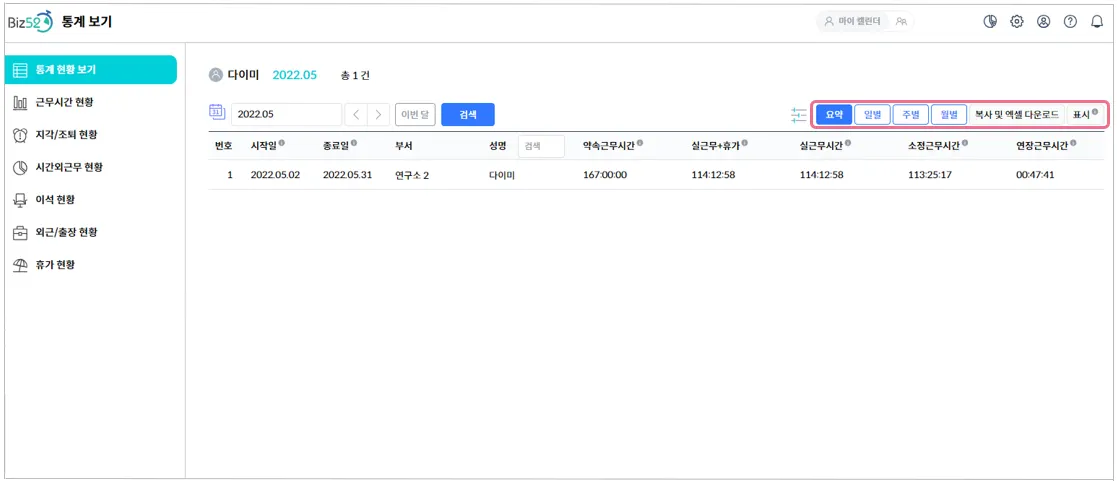Click the 167:00:00 cell
Viewport: 1117px width, 483px height.
(605, 175)
